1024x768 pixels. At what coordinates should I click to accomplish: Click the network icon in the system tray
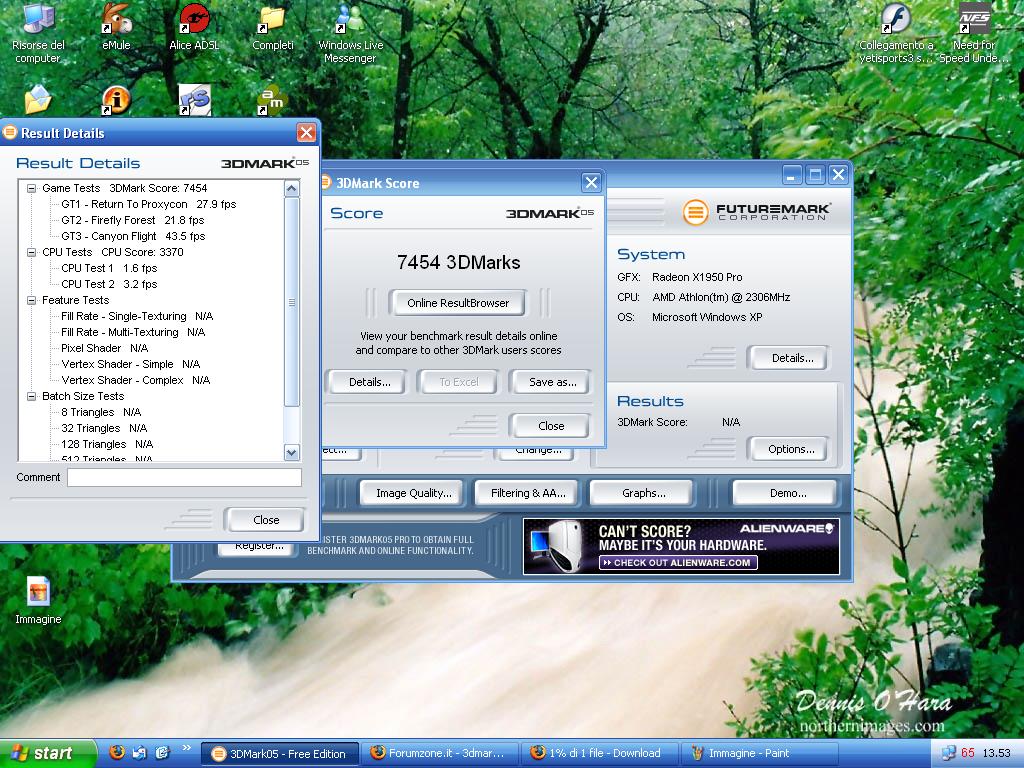click(x=948, y=753)
